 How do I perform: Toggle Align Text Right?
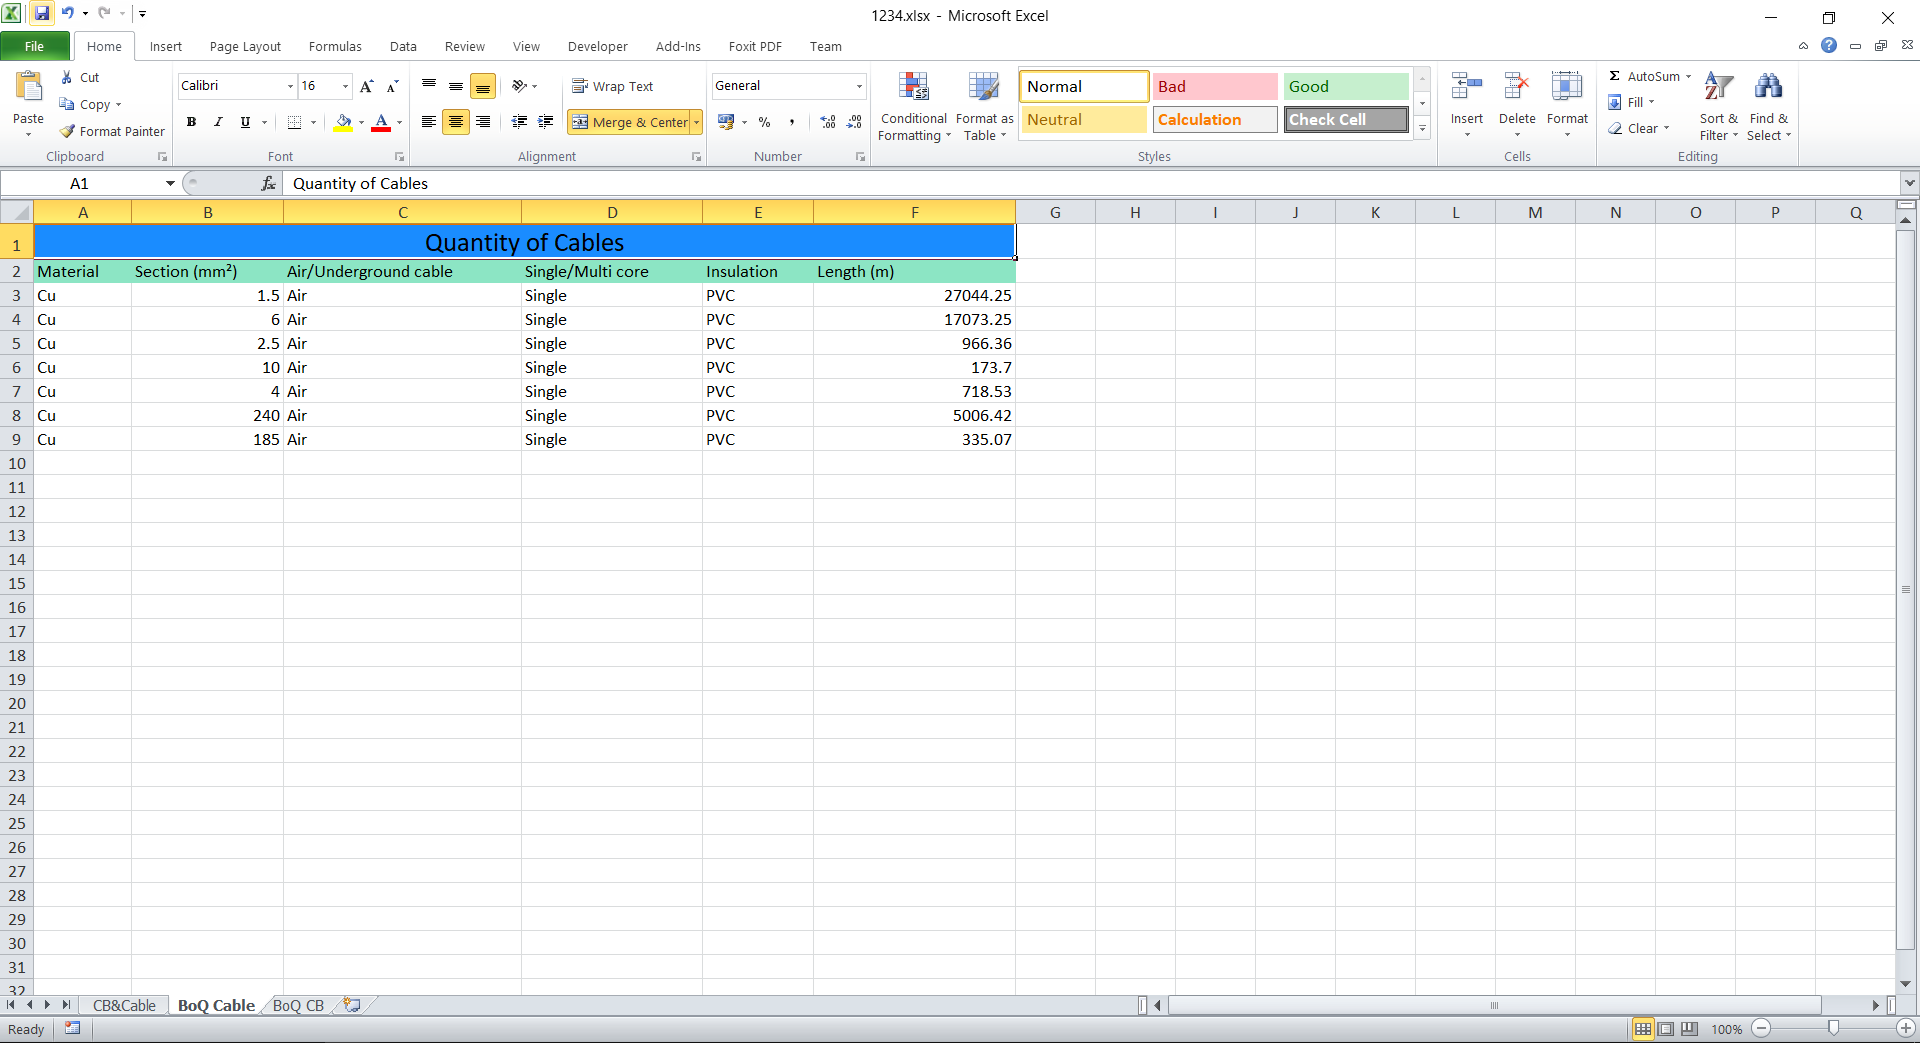point(483,122)
